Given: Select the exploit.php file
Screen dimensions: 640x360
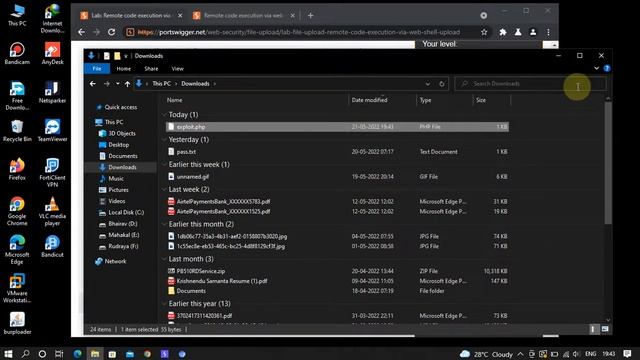Looking at the screenshot, I should tap(337, 127).
